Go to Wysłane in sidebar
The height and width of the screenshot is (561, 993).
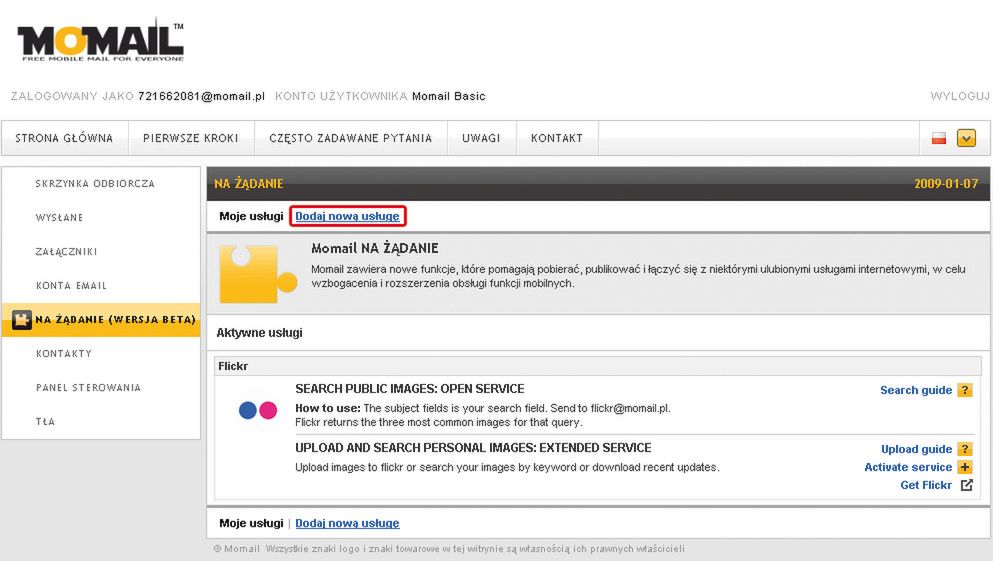click(x=59, y=218)
